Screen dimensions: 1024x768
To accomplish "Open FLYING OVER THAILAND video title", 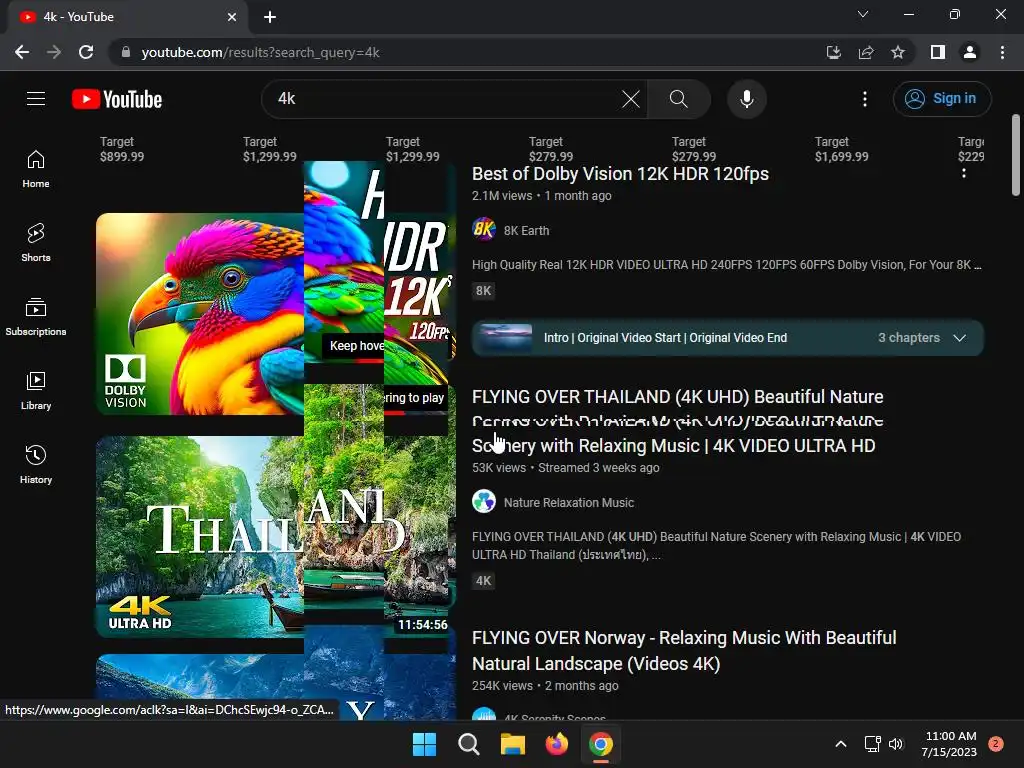I will click(677, 421).
